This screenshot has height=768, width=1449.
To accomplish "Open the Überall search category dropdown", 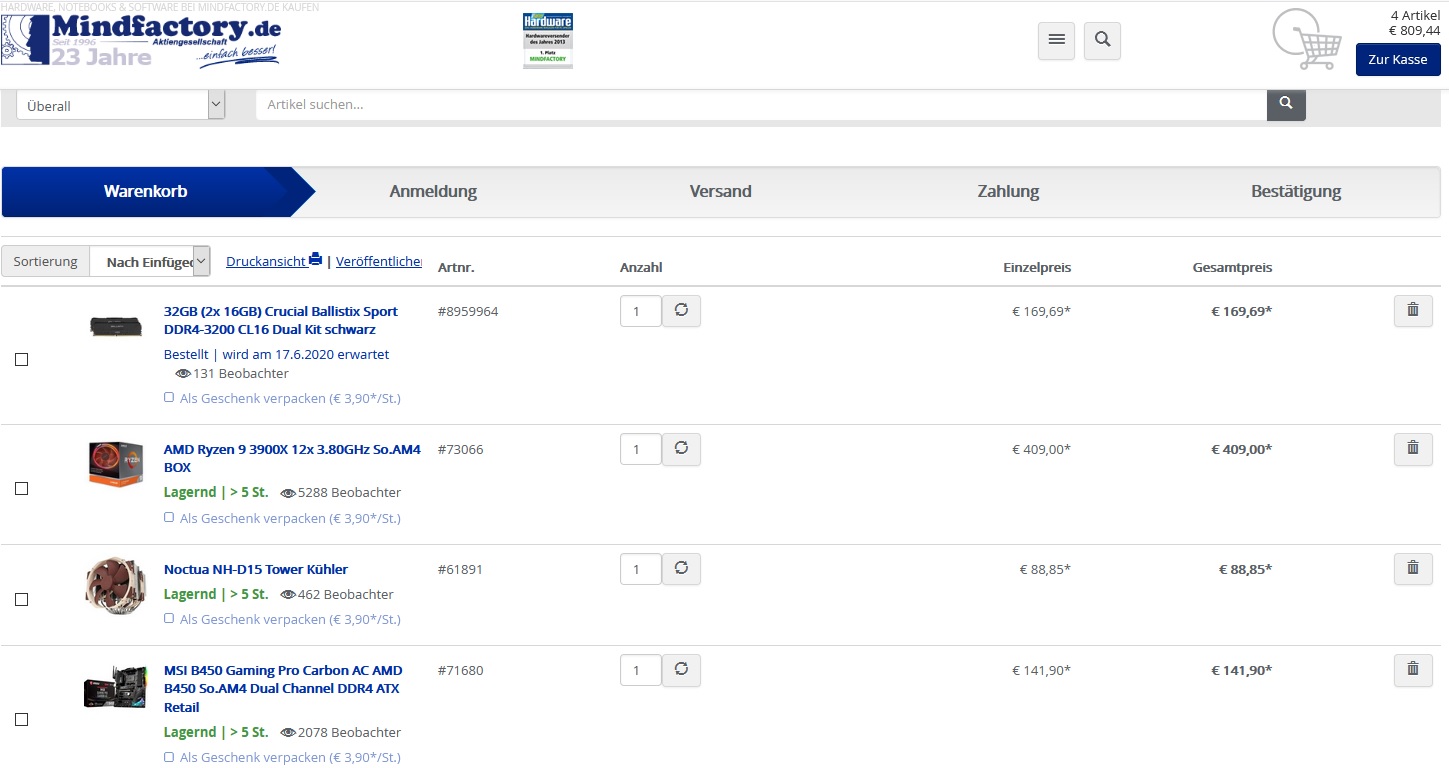I will click(x=121, y=105).
